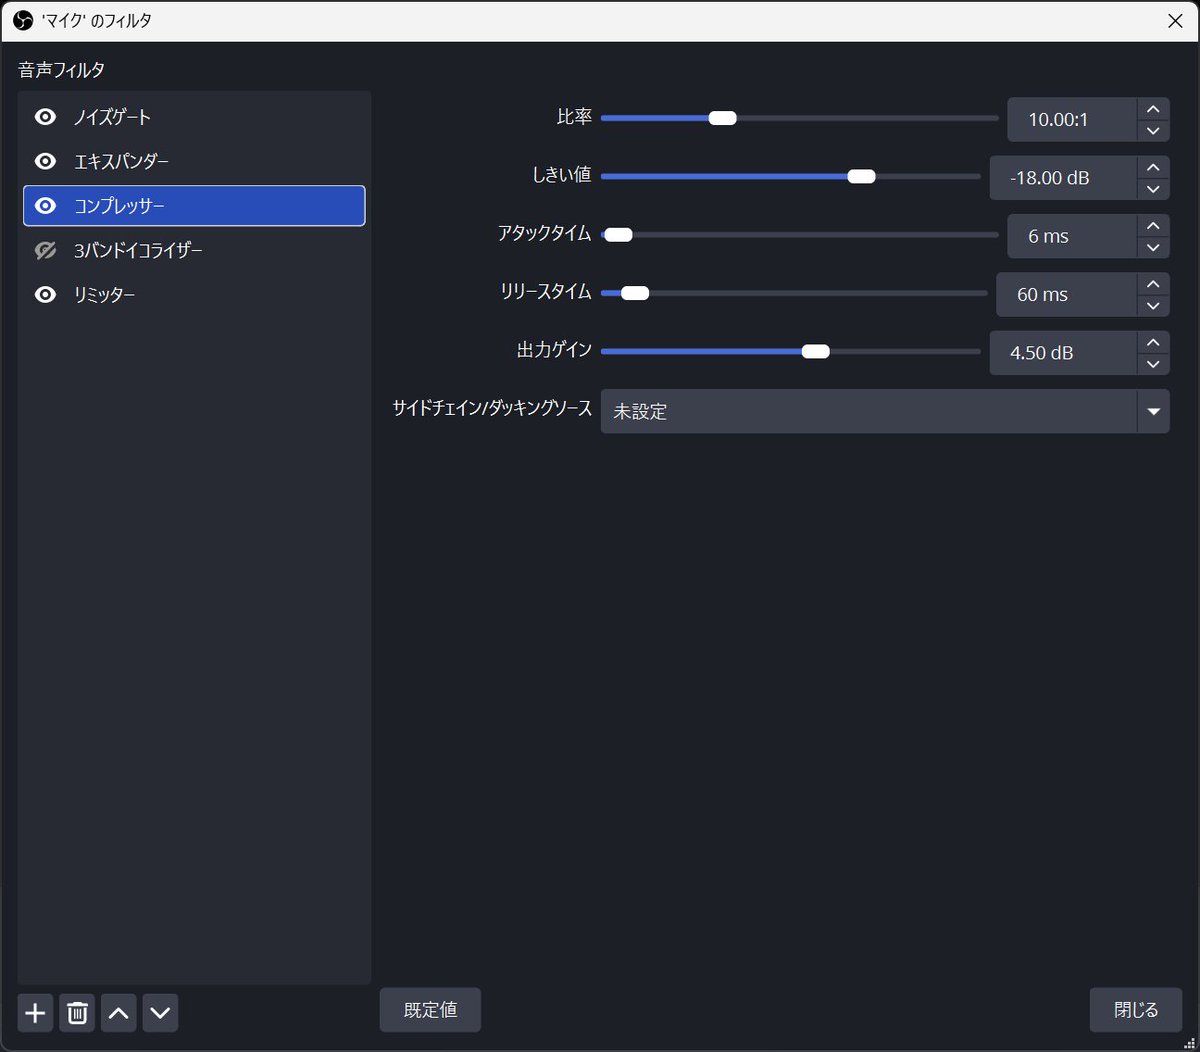Increase リリースタイム with up arrow

(1153, 283)
